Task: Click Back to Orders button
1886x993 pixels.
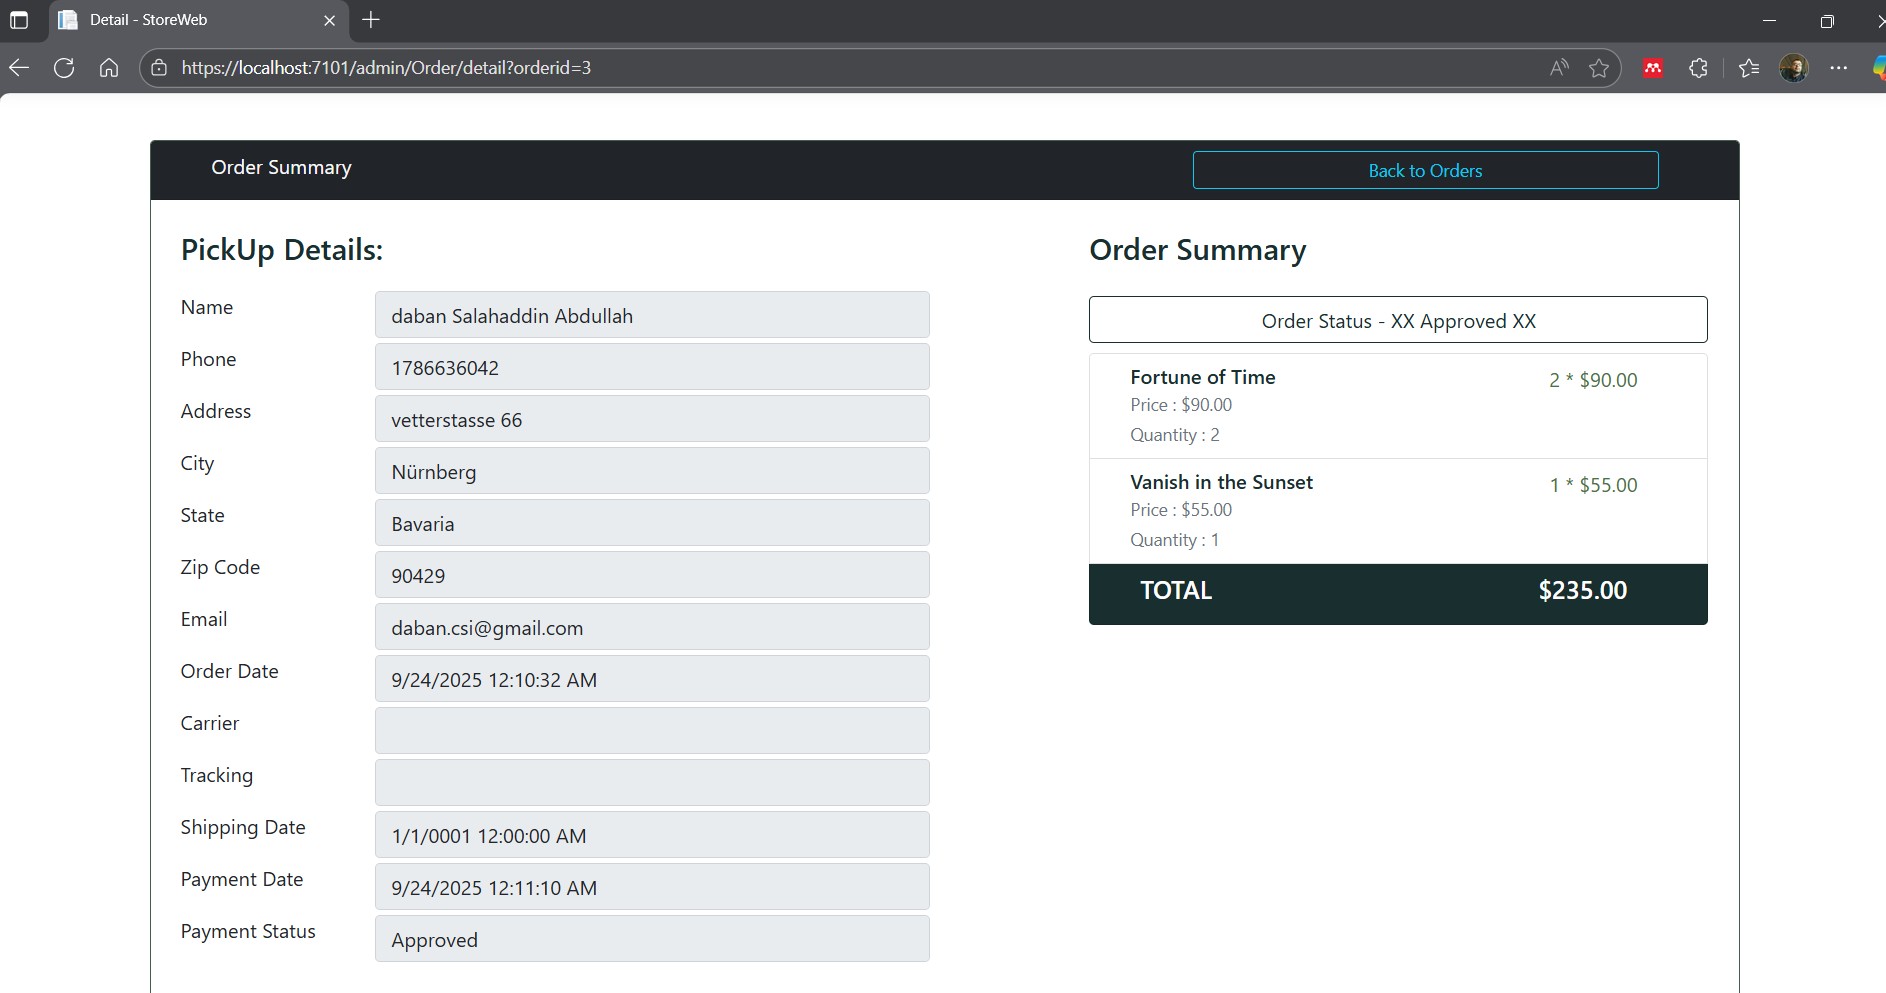Action: (1425, 171)
